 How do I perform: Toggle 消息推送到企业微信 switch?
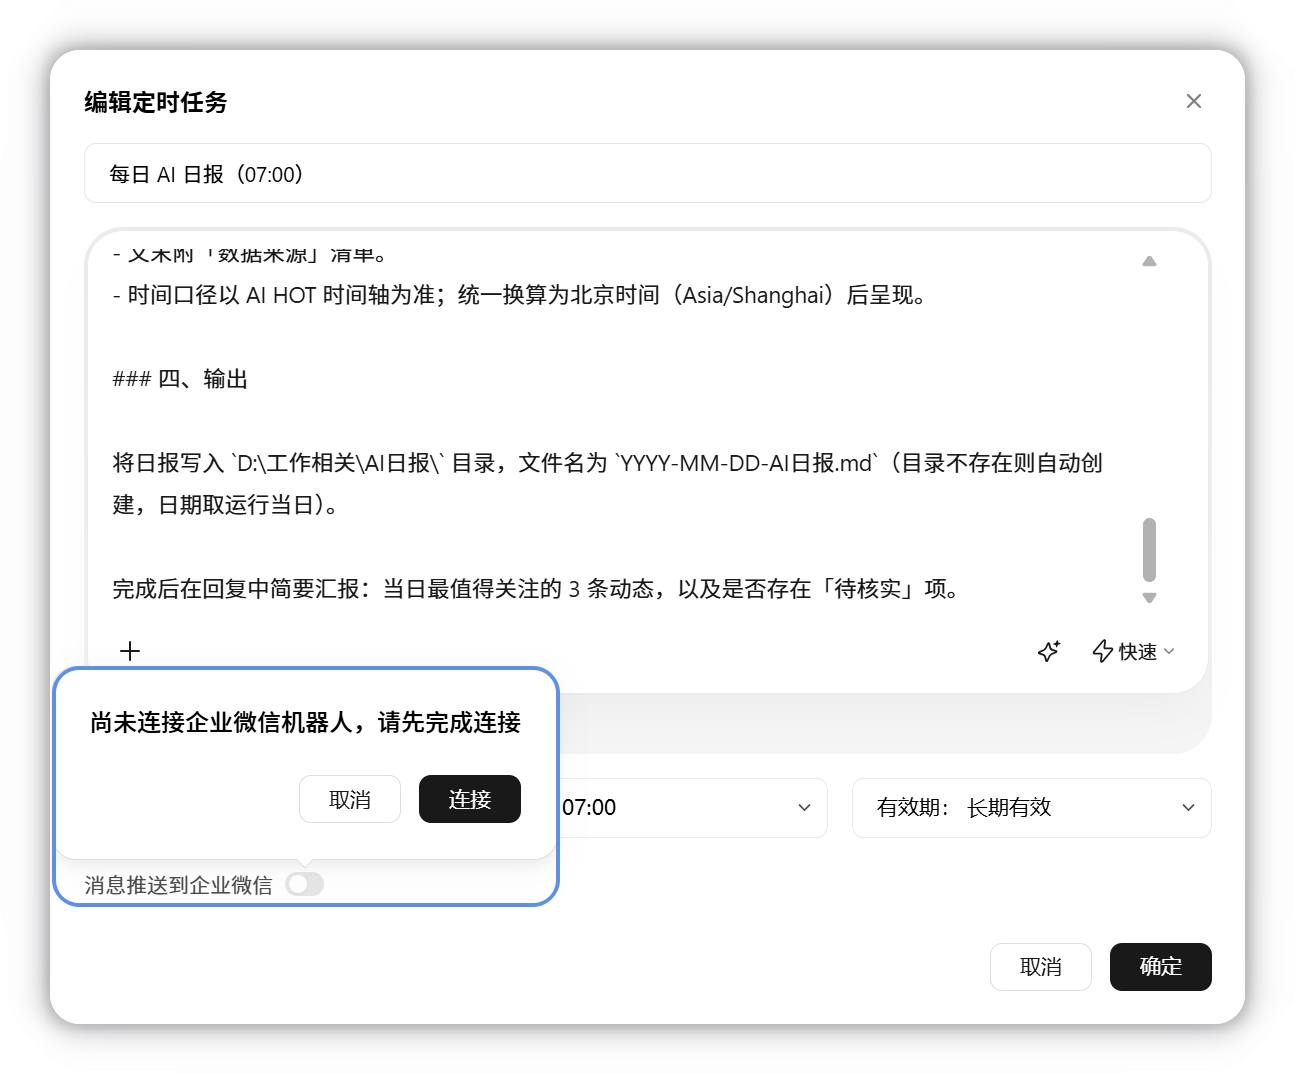(x=305, y=884)
